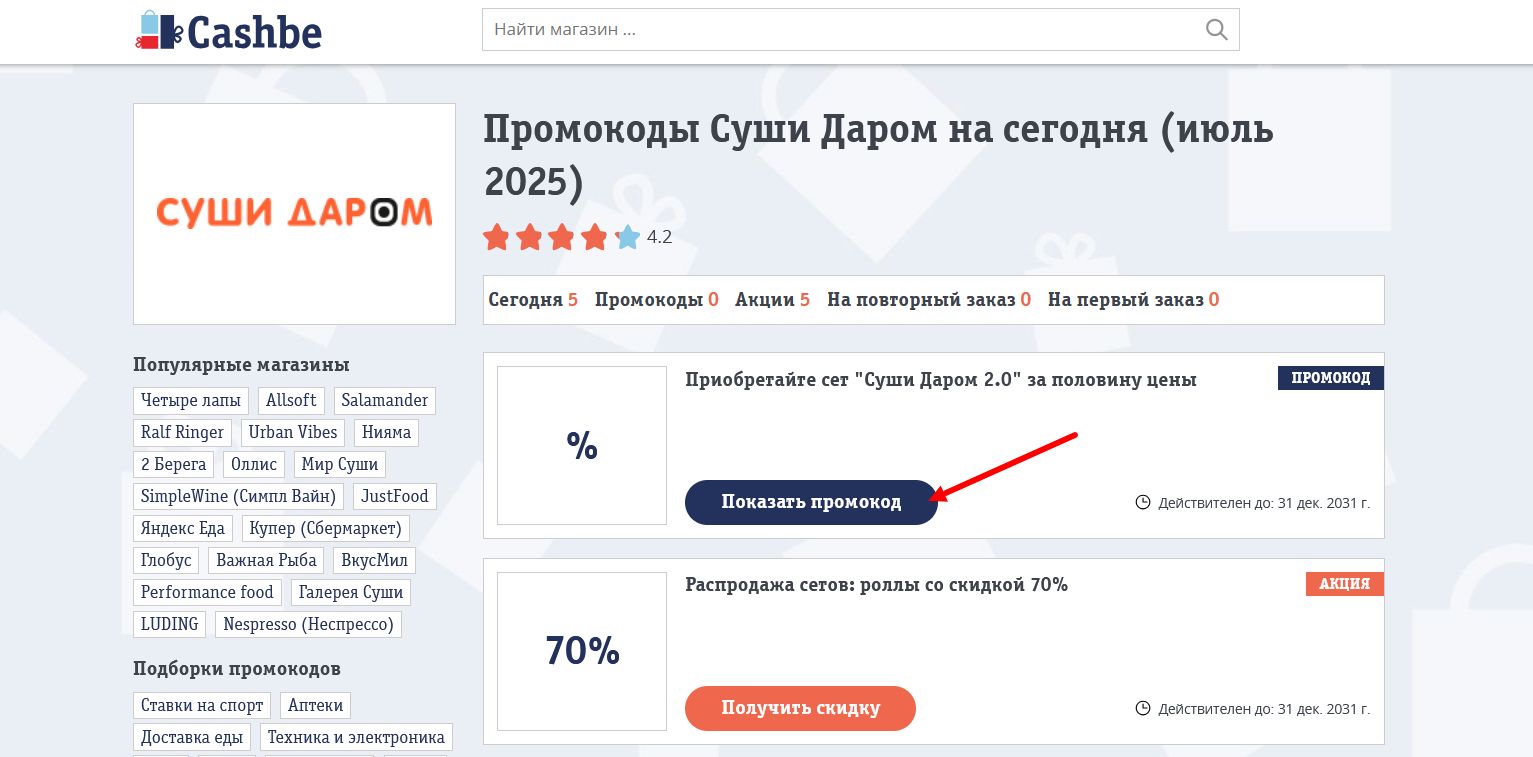Open the Ralf Ringer store tag
Screen dimensions: 1533x757
coord(183,432)
